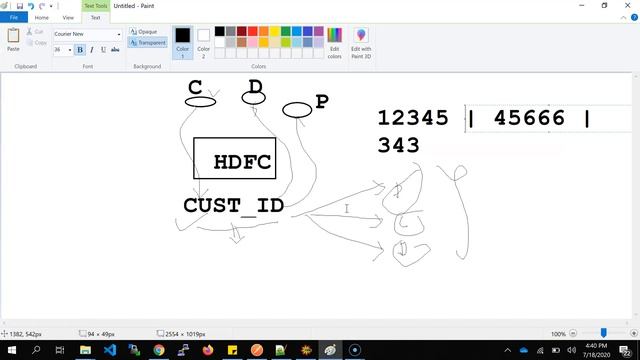The width and height of the screenshot is (640, 360).
Task: Select Opaque background option
Action: tap(144, 31)
